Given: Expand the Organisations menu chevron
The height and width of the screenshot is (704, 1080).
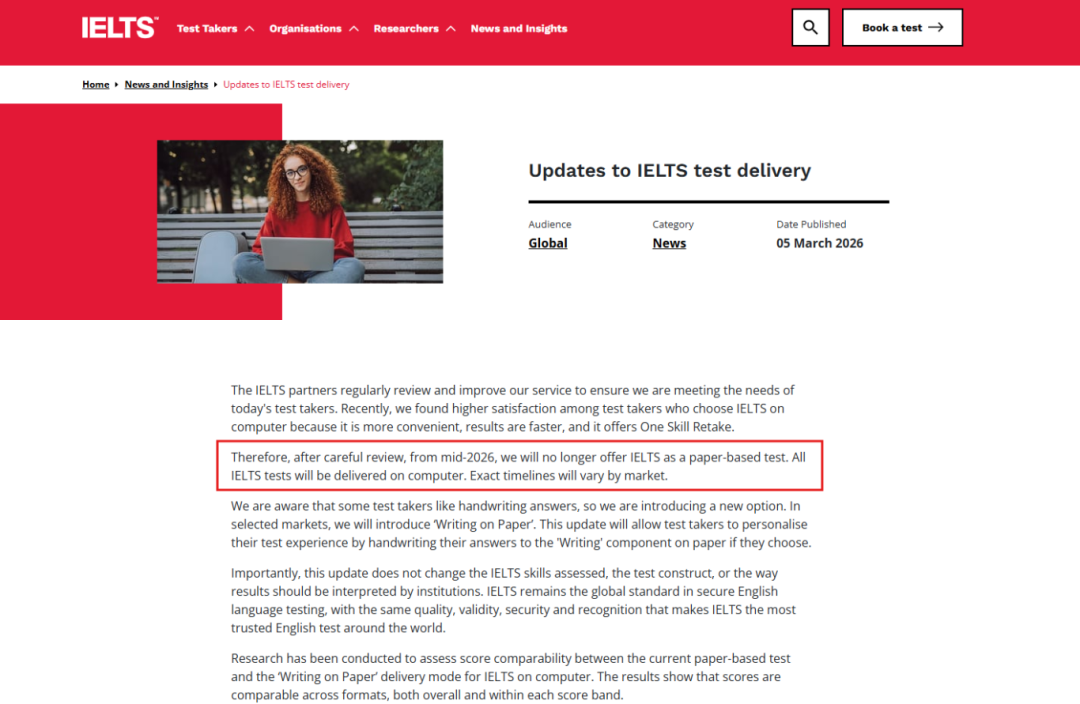Looking at the screenshot, I should click(x=353, y=29).
